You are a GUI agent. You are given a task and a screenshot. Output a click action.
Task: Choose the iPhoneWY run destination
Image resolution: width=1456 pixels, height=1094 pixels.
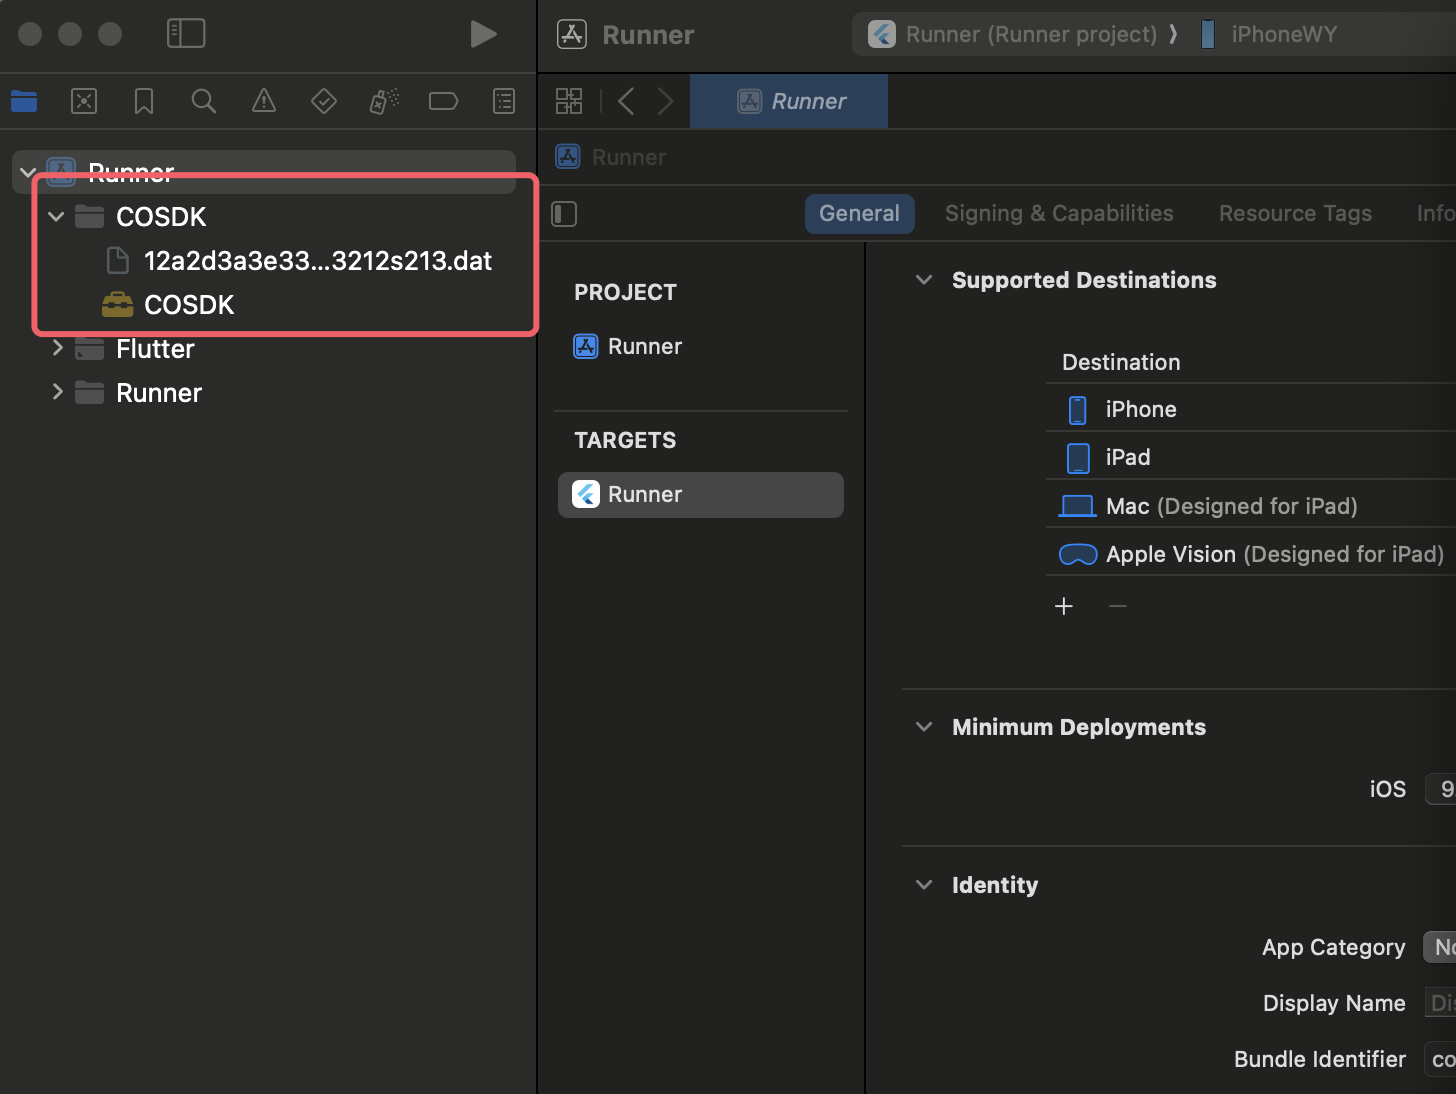[1268, 34]
